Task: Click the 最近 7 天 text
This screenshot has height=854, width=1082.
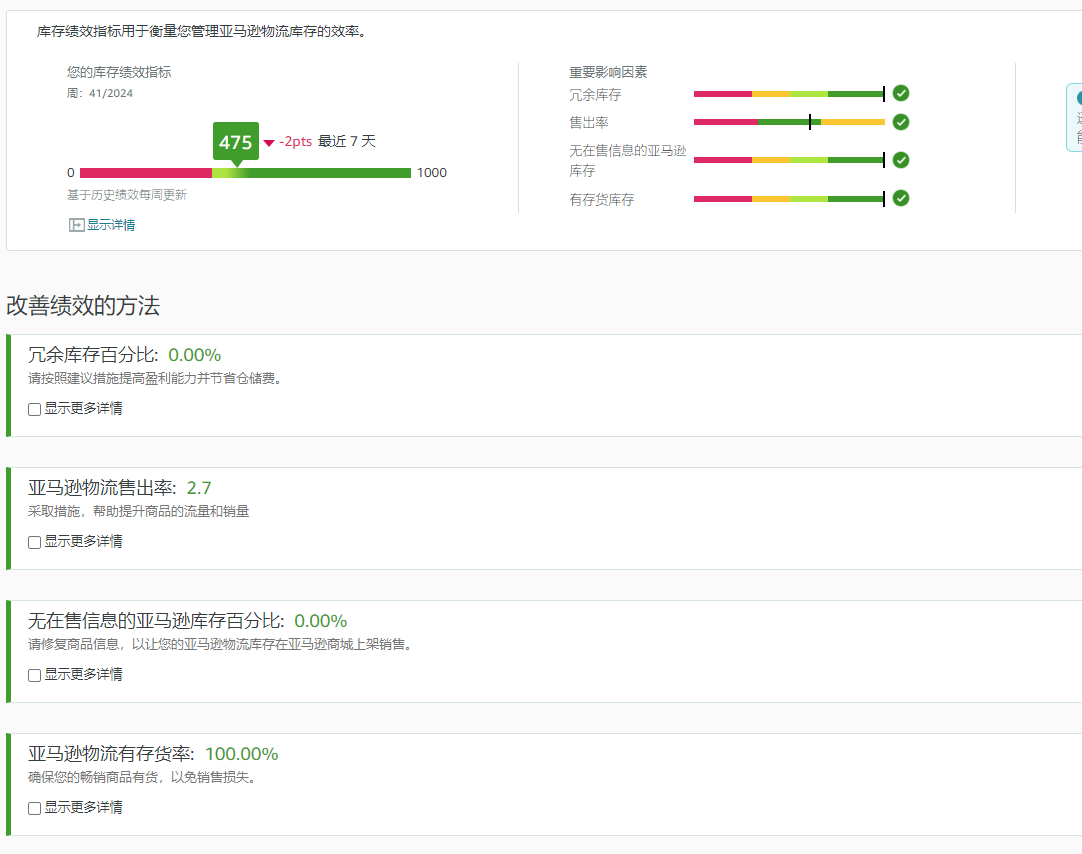Action: pos(347,141)
